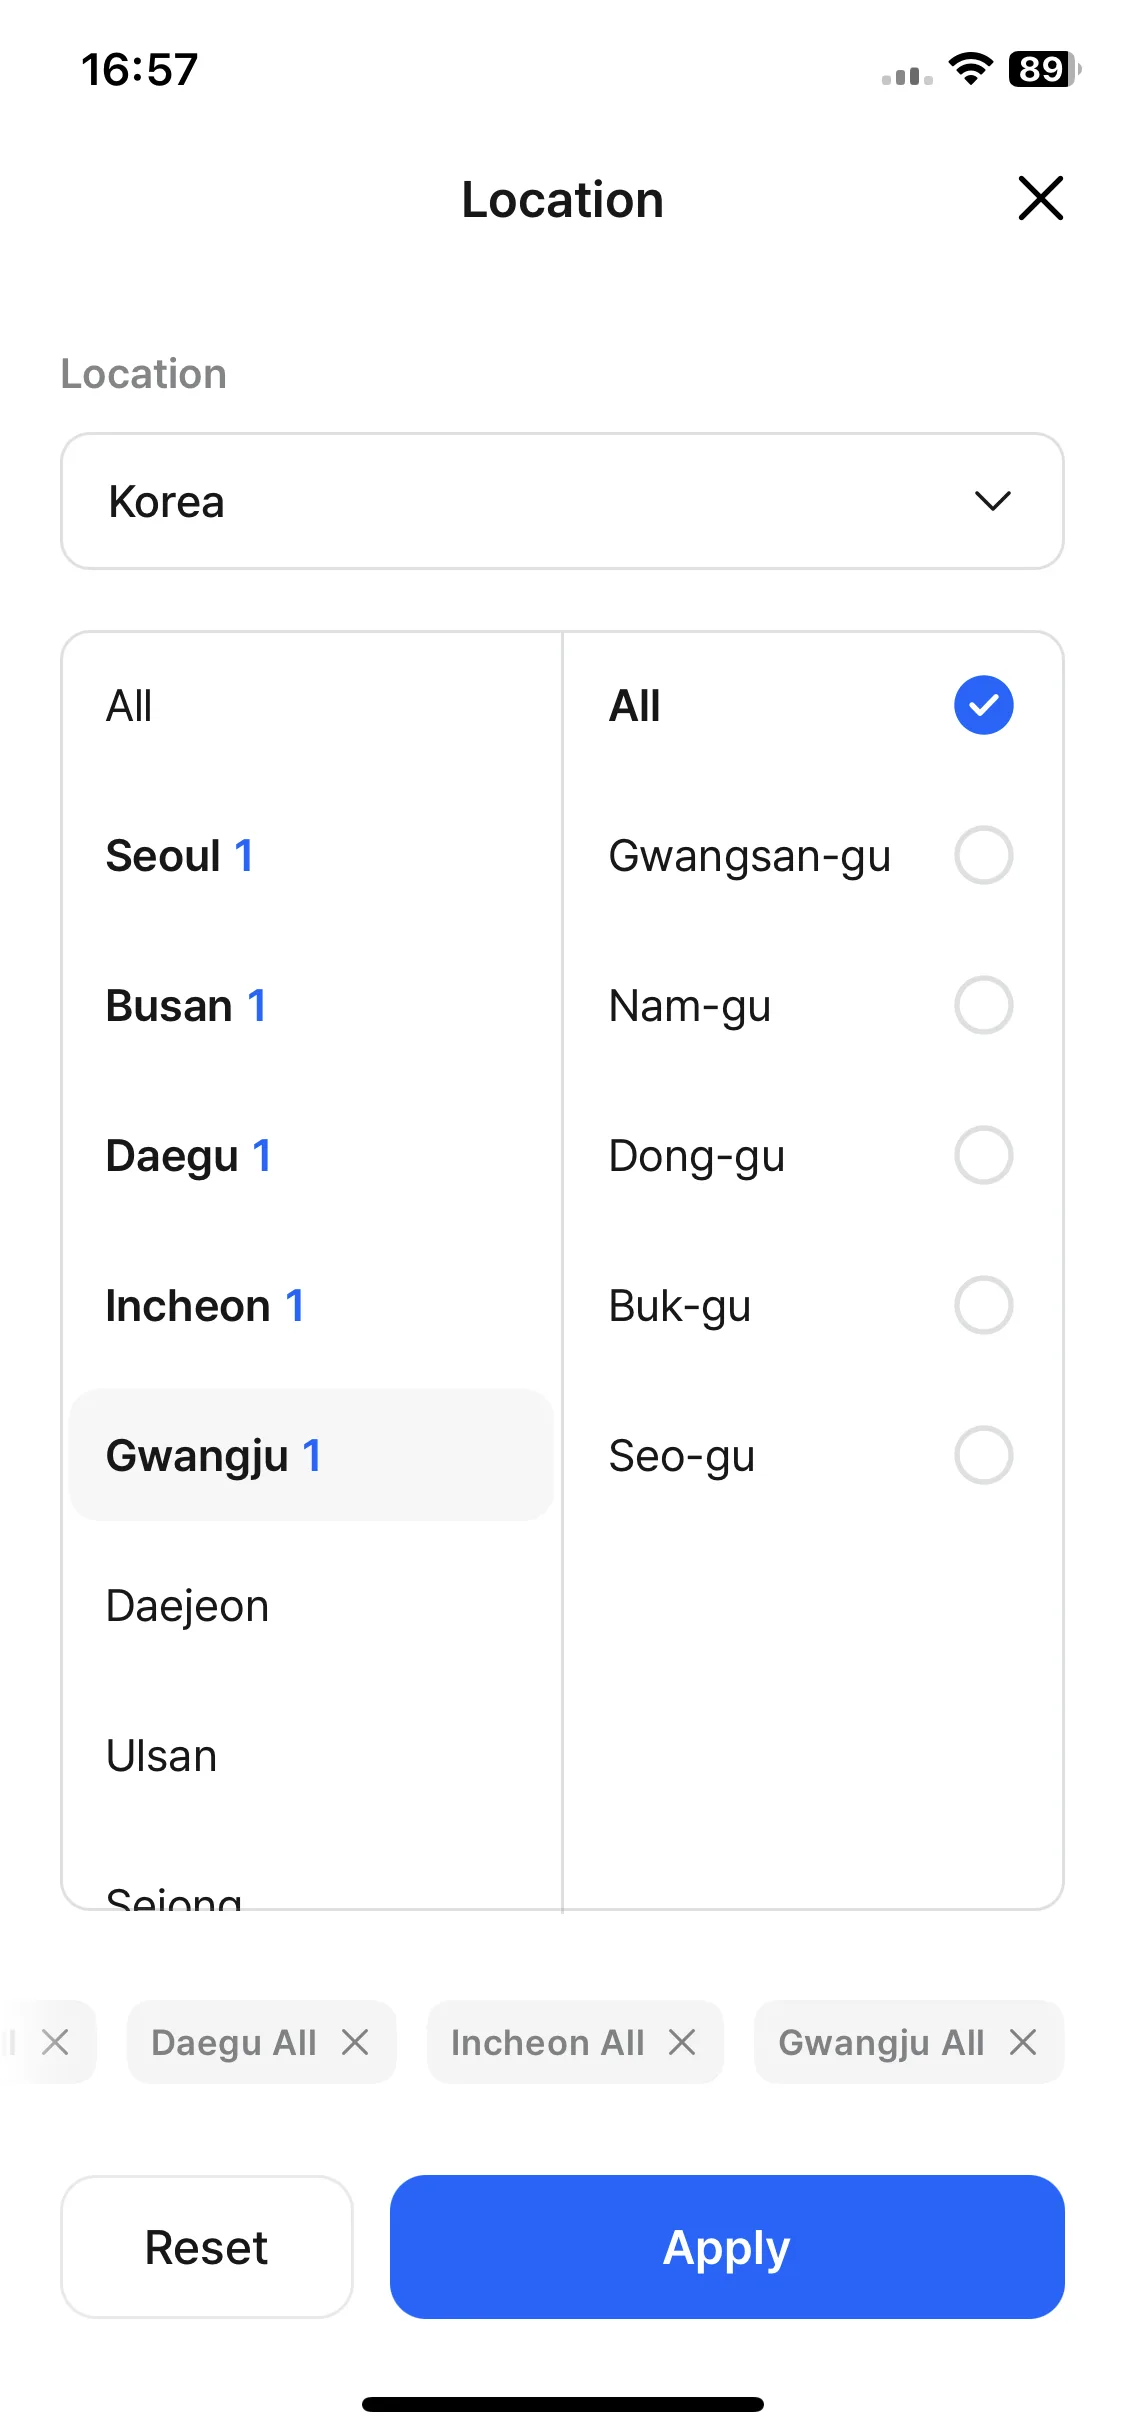Remove the Gwangju All chip
1125x2436 pixels.
(x=1023, y=2042)
